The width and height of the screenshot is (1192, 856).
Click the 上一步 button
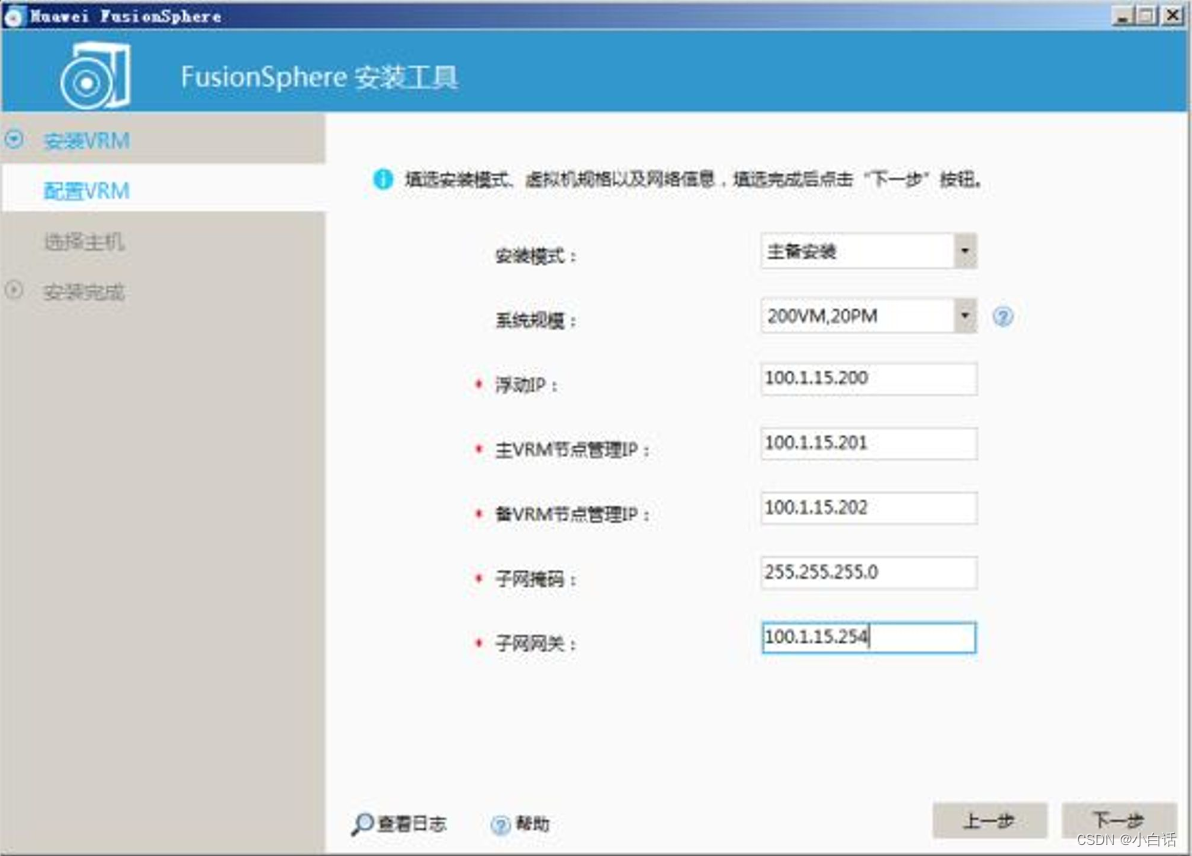[x=989, y=821]
